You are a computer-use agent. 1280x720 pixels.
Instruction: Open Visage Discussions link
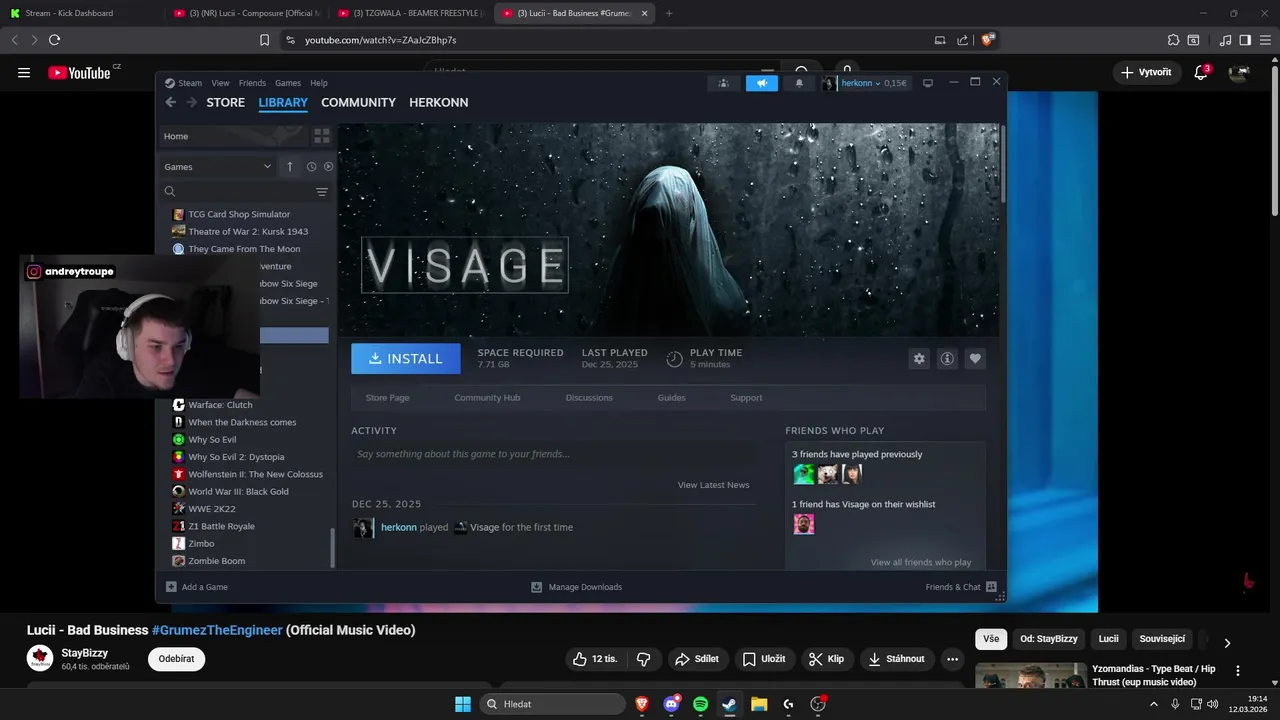point(589,398)
